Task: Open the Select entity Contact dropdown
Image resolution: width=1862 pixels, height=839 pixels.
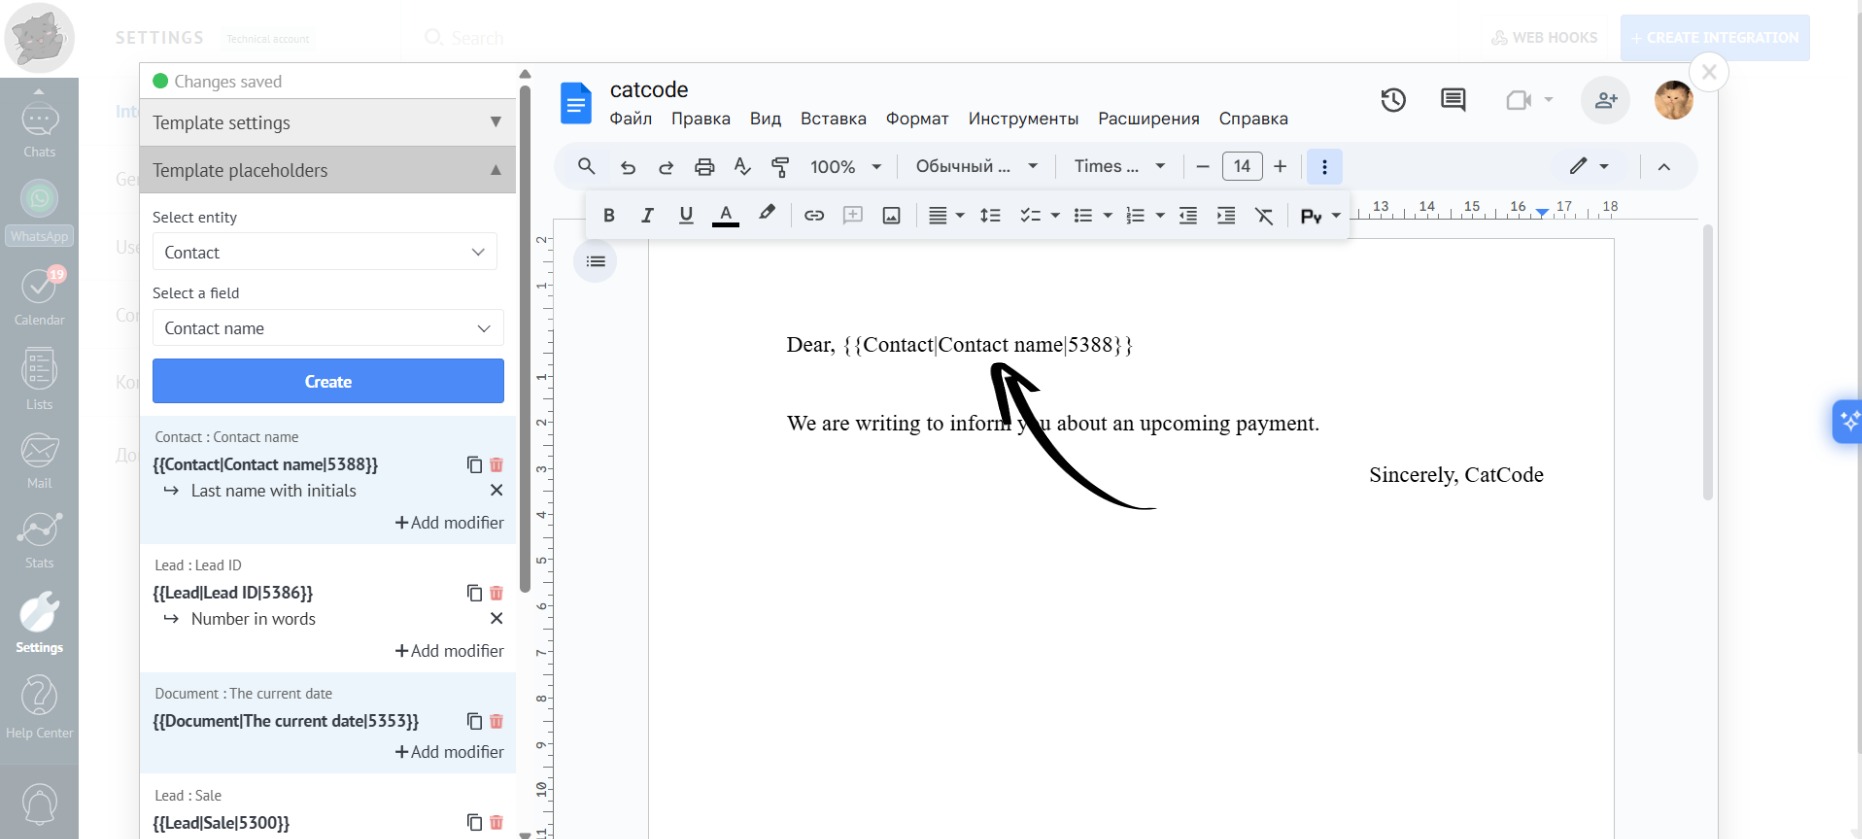Action: pyautogui.click(x=324, y=252)
